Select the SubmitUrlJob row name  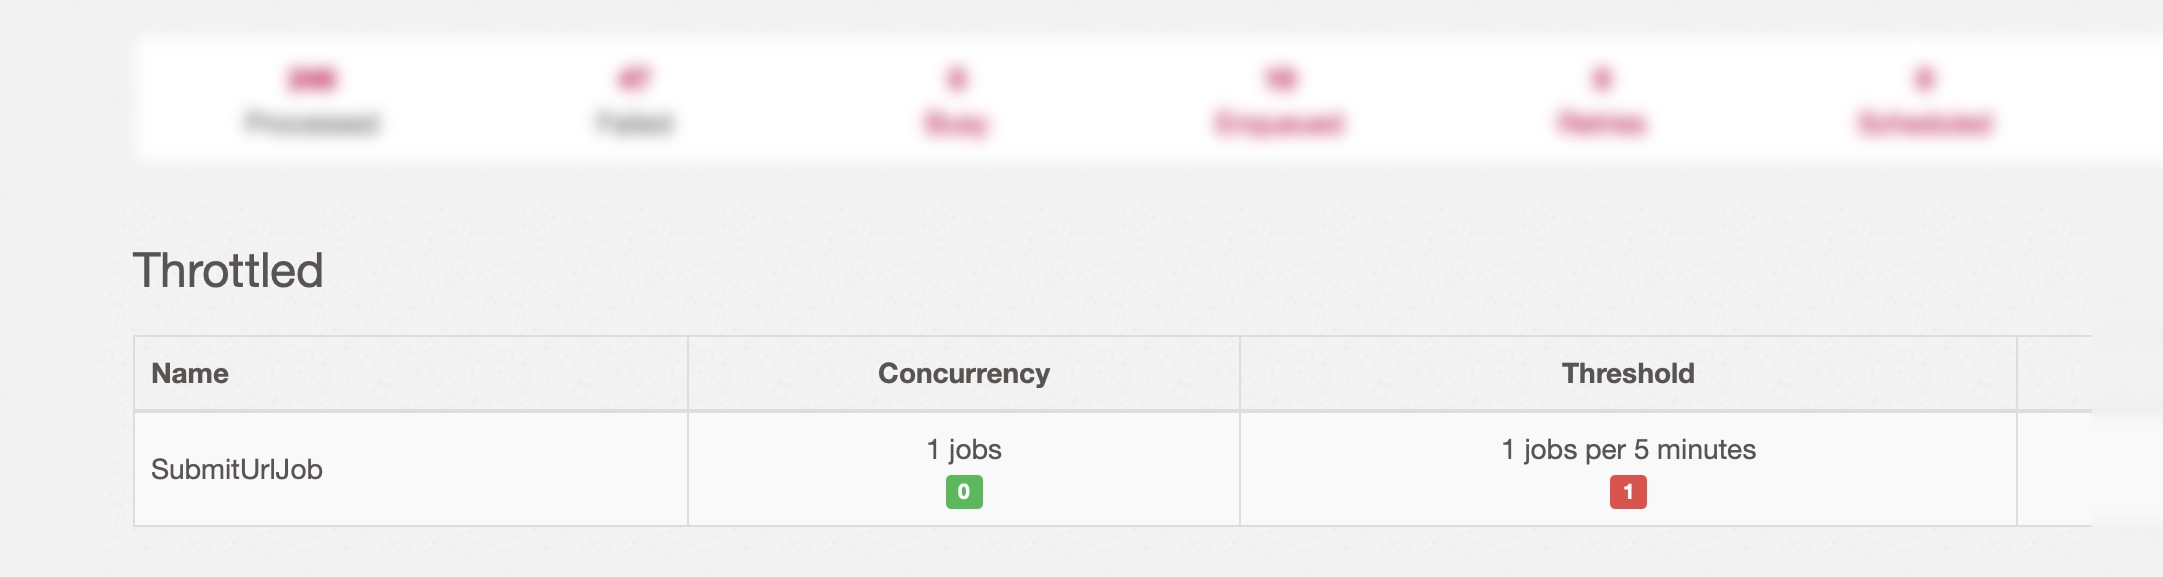pos(237,470)
